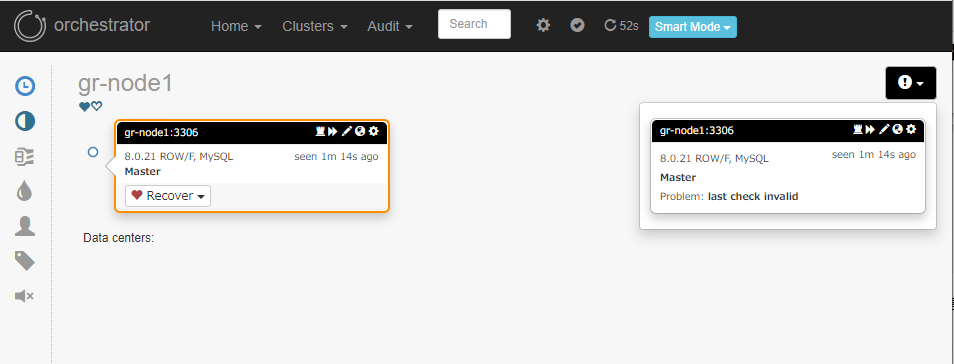Viewport: 954px width, 364px height.
Task: Click the server list icon in the sidebar
Action: pos(24,156)
